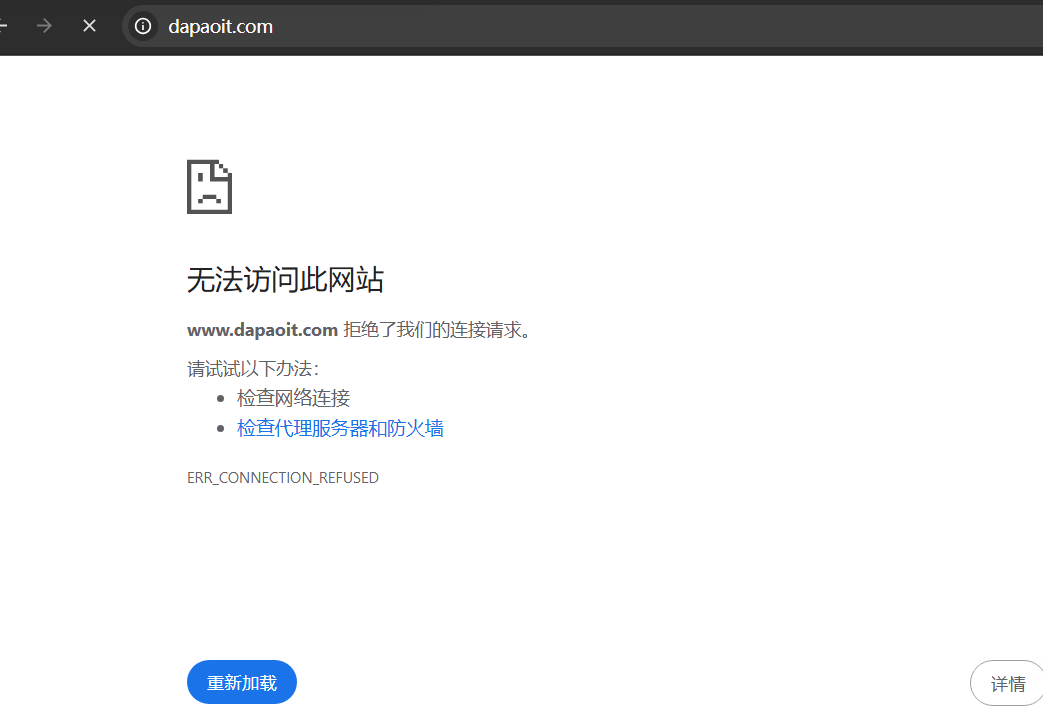This screenshot has height=714, width=1043.
Task: Select the ERR_CONNECTION_REFUSED error code text
Action: click(283, 478)
